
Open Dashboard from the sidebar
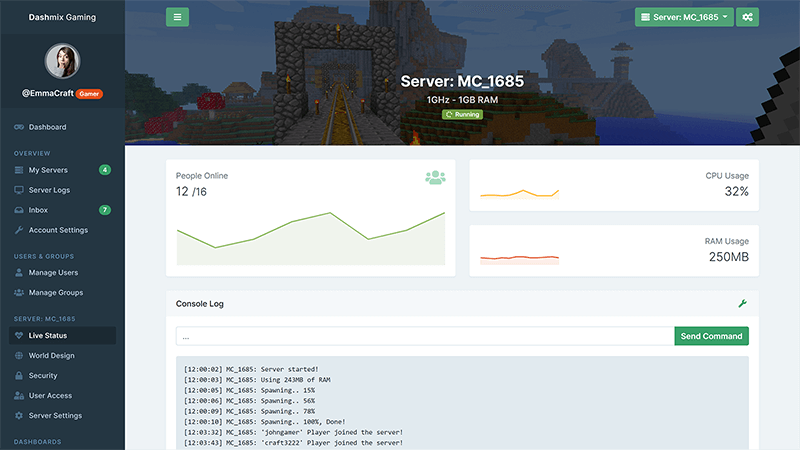47,127
